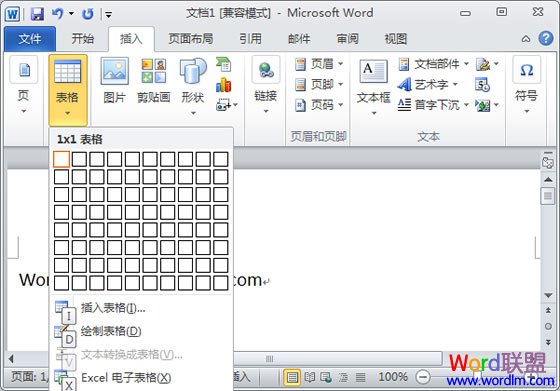Insert a chart icon
Viewport: 560px width, 391px height.
(224, 85)
